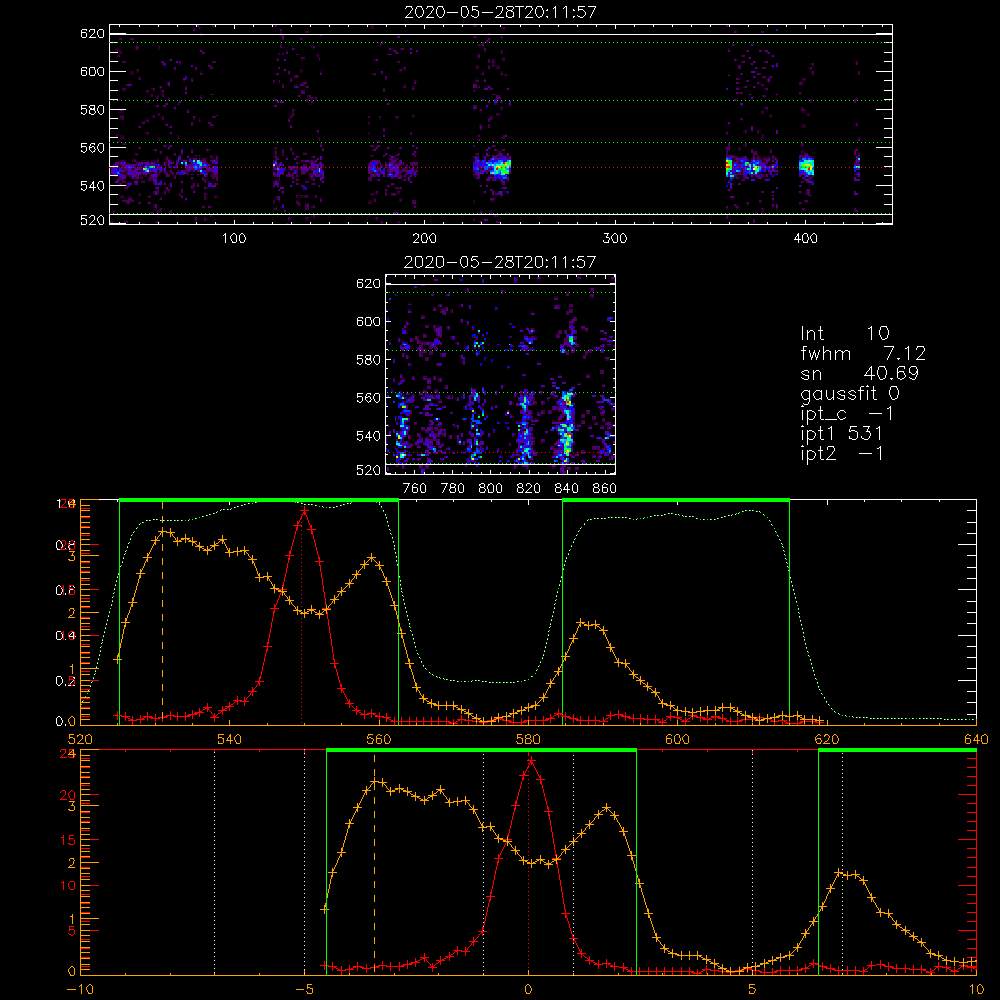Click the top plot title 2020-05-28T20:11:57
Screen dimensions: 1000x1000
(x=501, y=12)
